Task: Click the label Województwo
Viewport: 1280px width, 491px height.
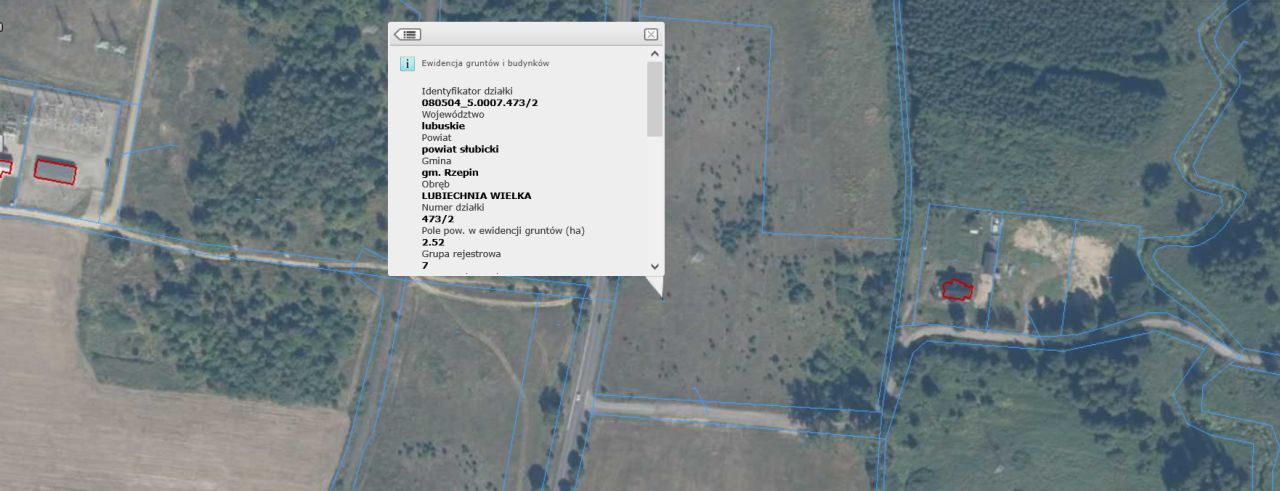Action: (454, 114)
